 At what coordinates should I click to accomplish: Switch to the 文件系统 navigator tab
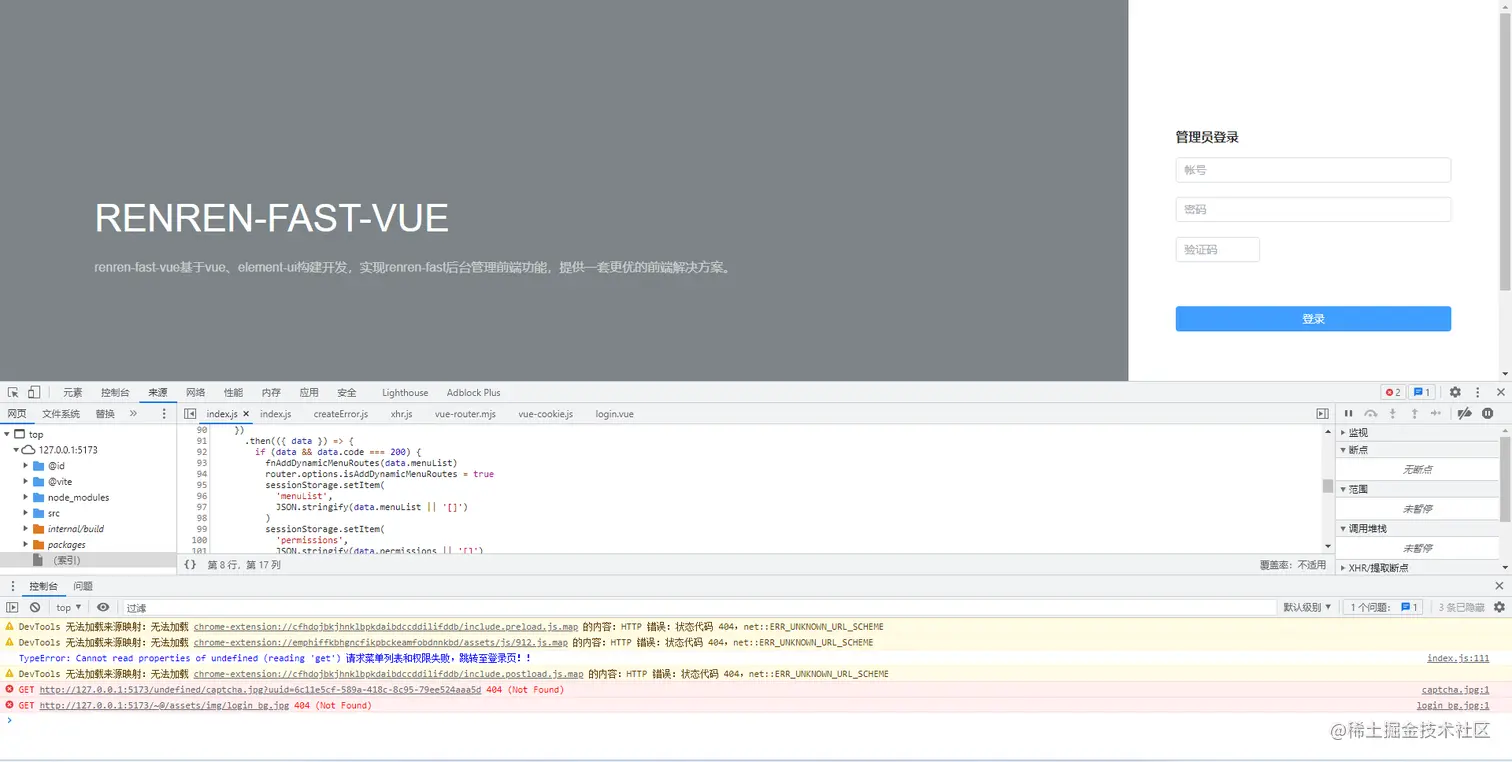[x=61, y=414]
